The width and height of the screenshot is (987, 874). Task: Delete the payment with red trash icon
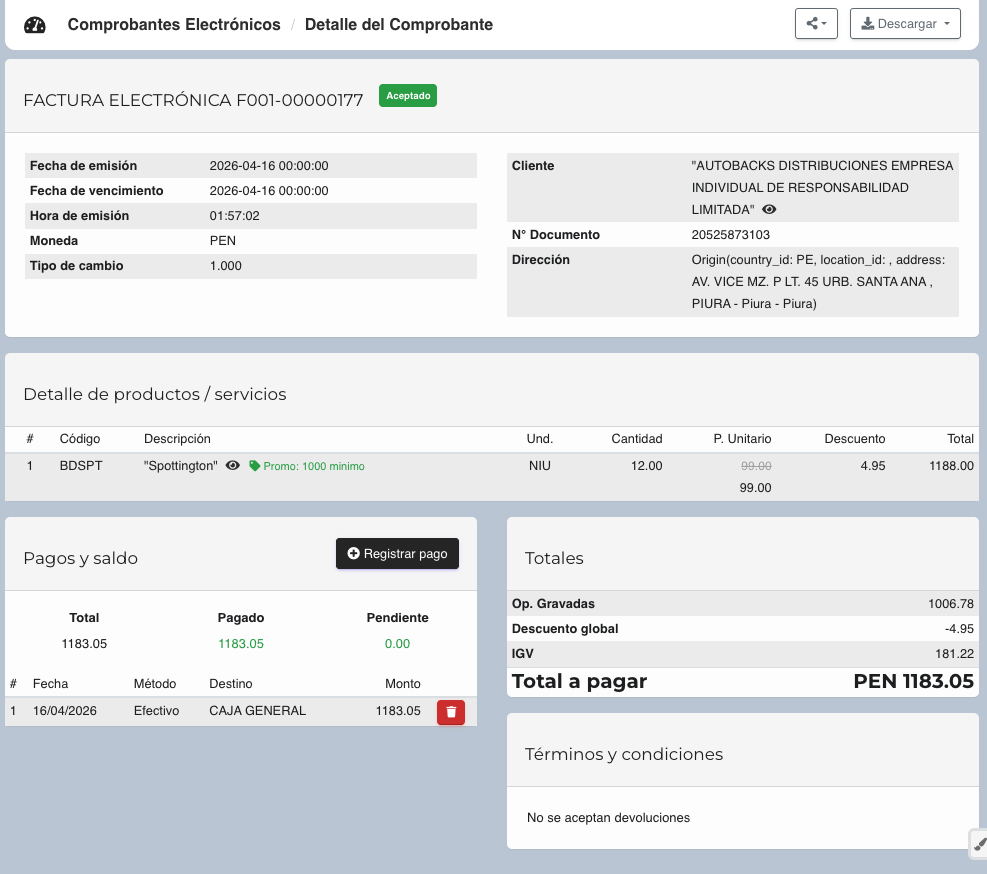451,712
